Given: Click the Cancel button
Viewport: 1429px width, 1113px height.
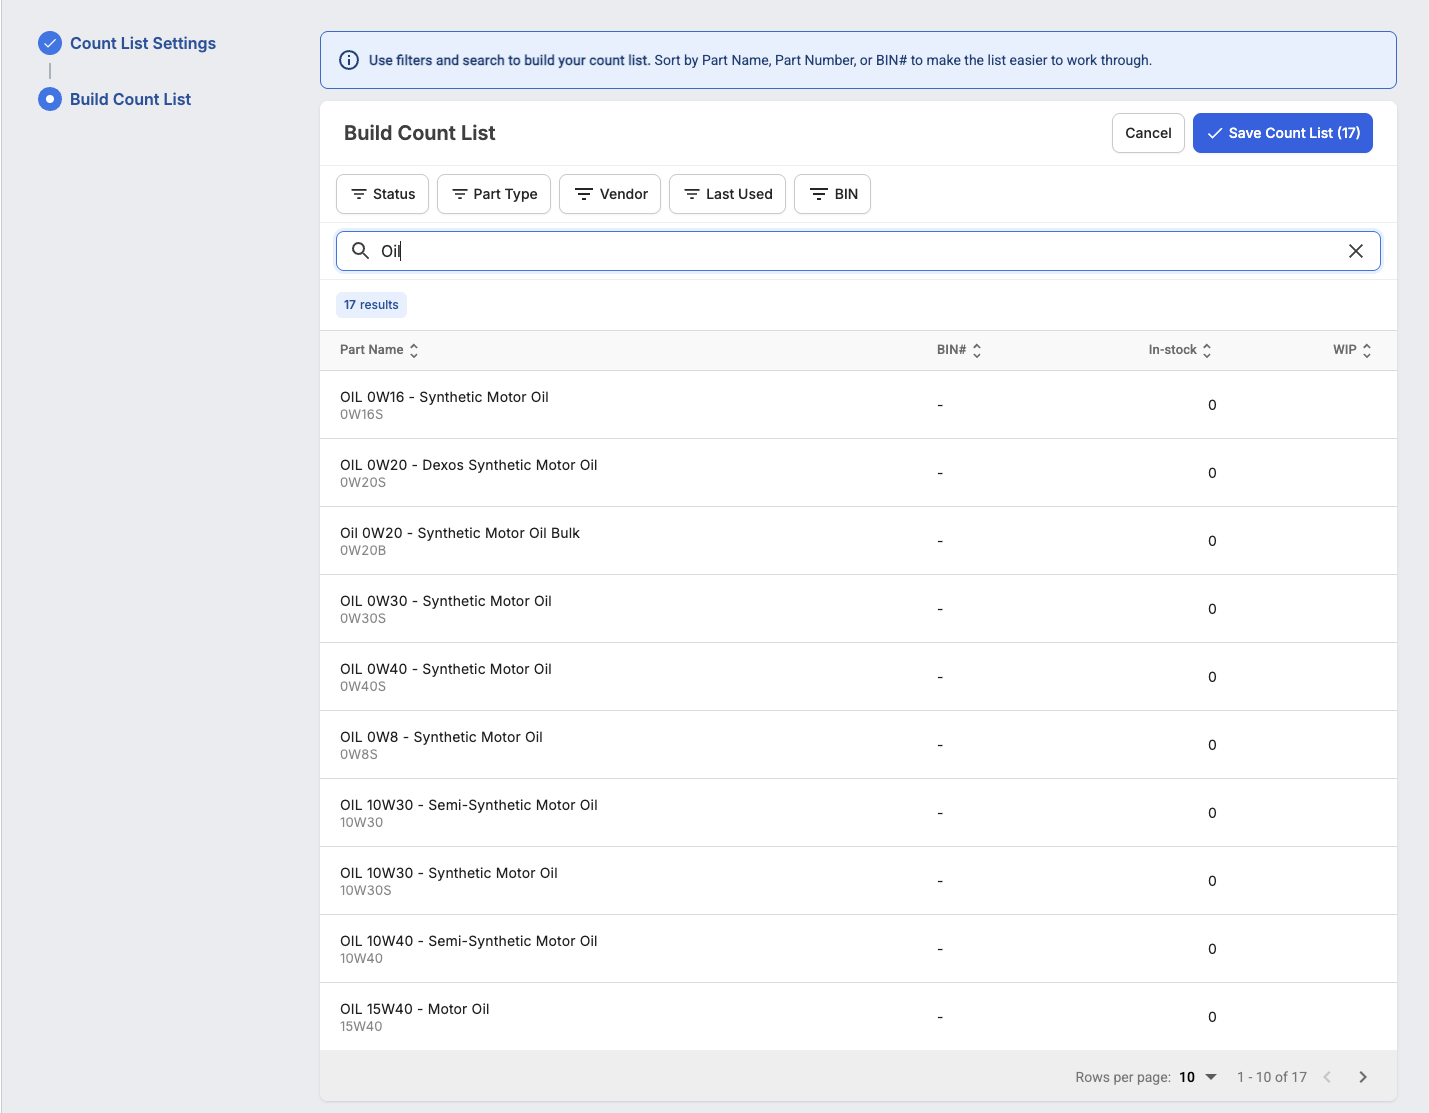Looking at the screenshot, I should [1148, 133].
